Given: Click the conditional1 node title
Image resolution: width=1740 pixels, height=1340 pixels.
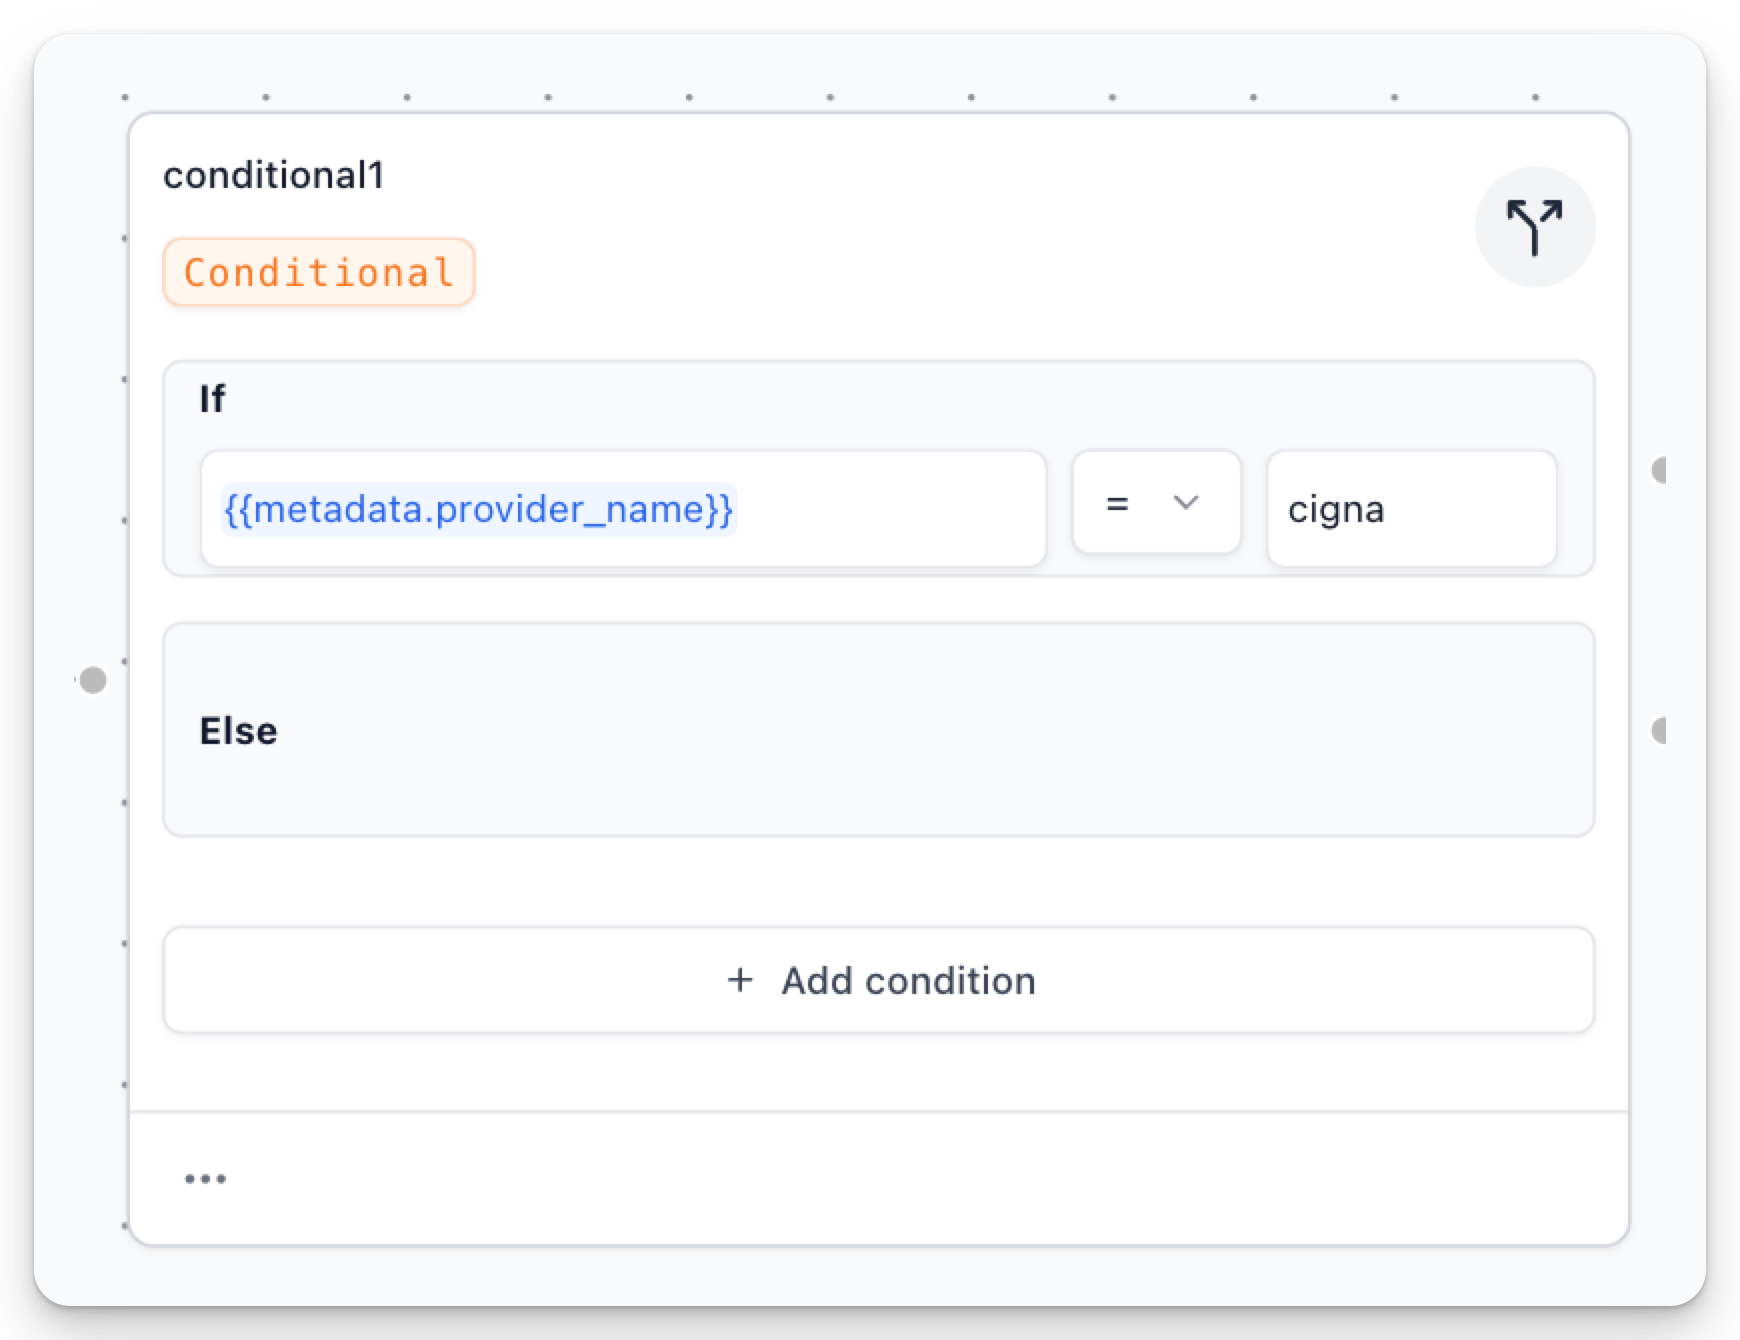Looking at the screenshot, I should tap(273, 176).
